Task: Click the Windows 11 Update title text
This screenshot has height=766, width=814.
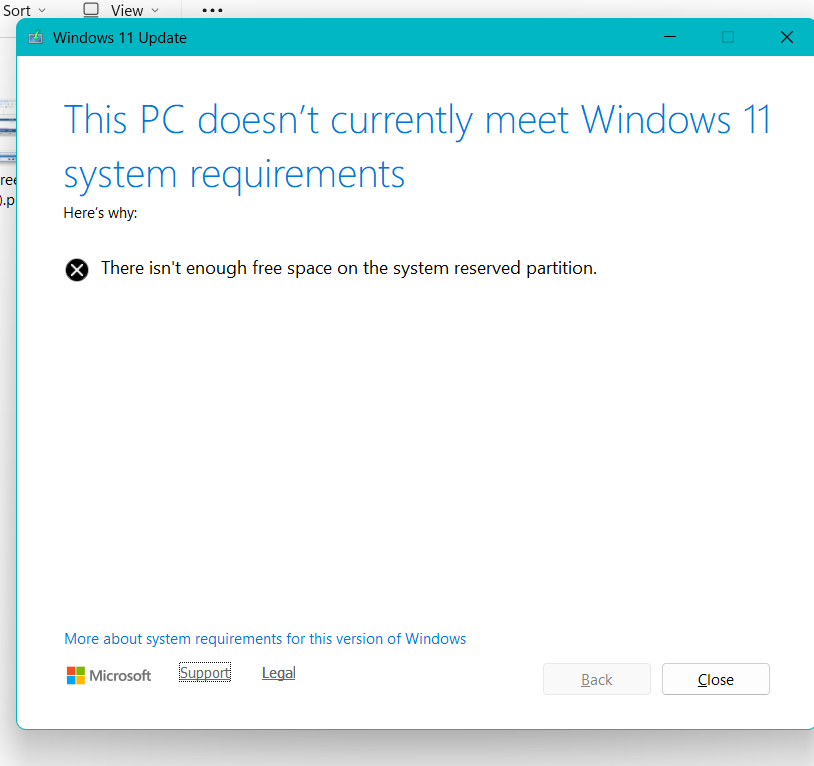Action: click(x=121, y=37)
